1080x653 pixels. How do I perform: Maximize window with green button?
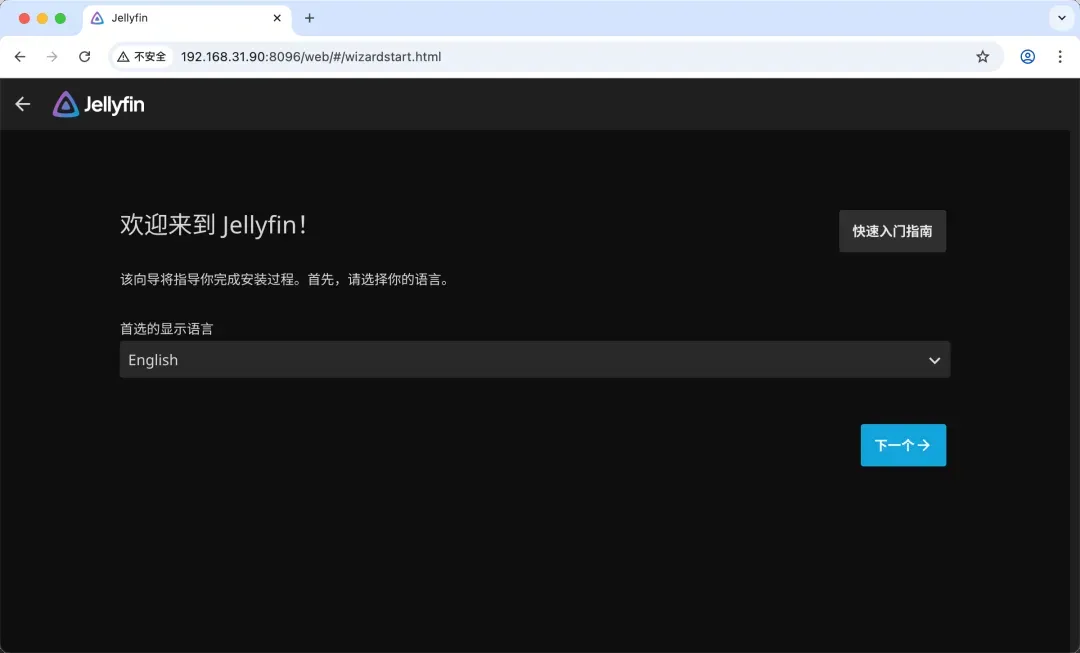point(60,19)
